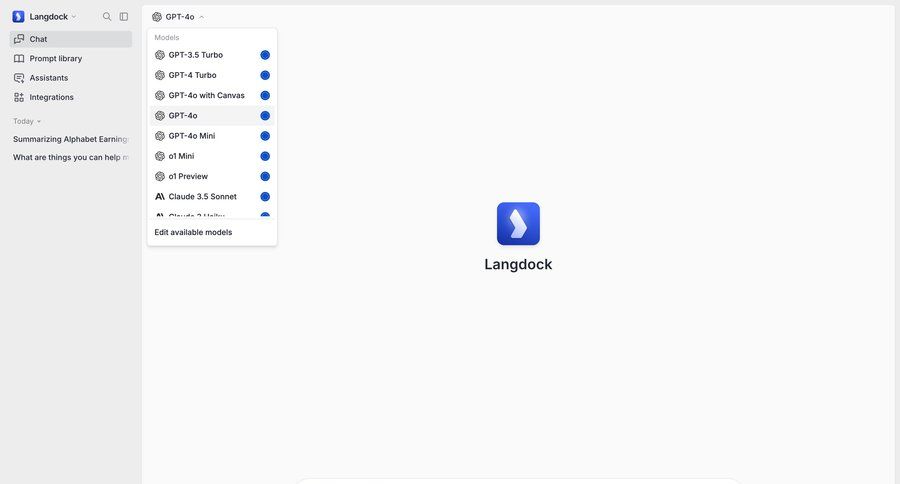900x484 pixels.
Task: Click the Langdock workspace logo icon
Action: click(18, 17)
